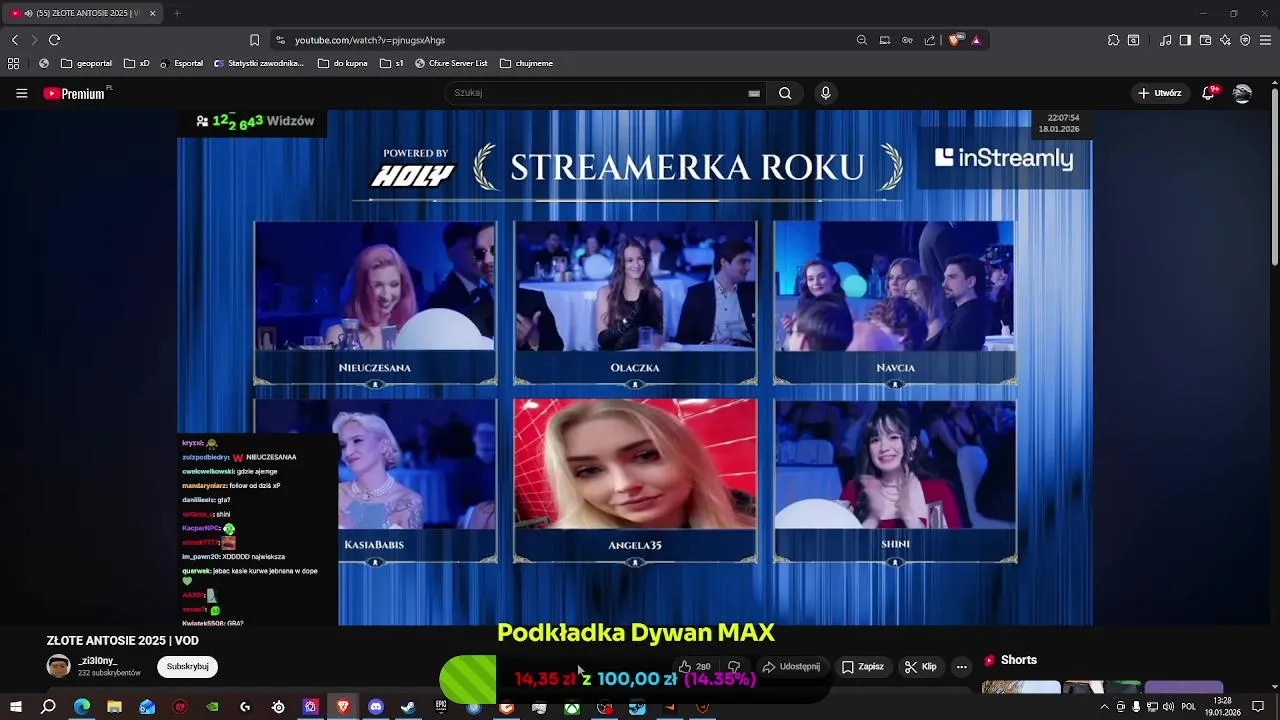Open Epic Games Launcher from the taskbar
Viewport: 1280px width, 720px height.
coord(441,707)
